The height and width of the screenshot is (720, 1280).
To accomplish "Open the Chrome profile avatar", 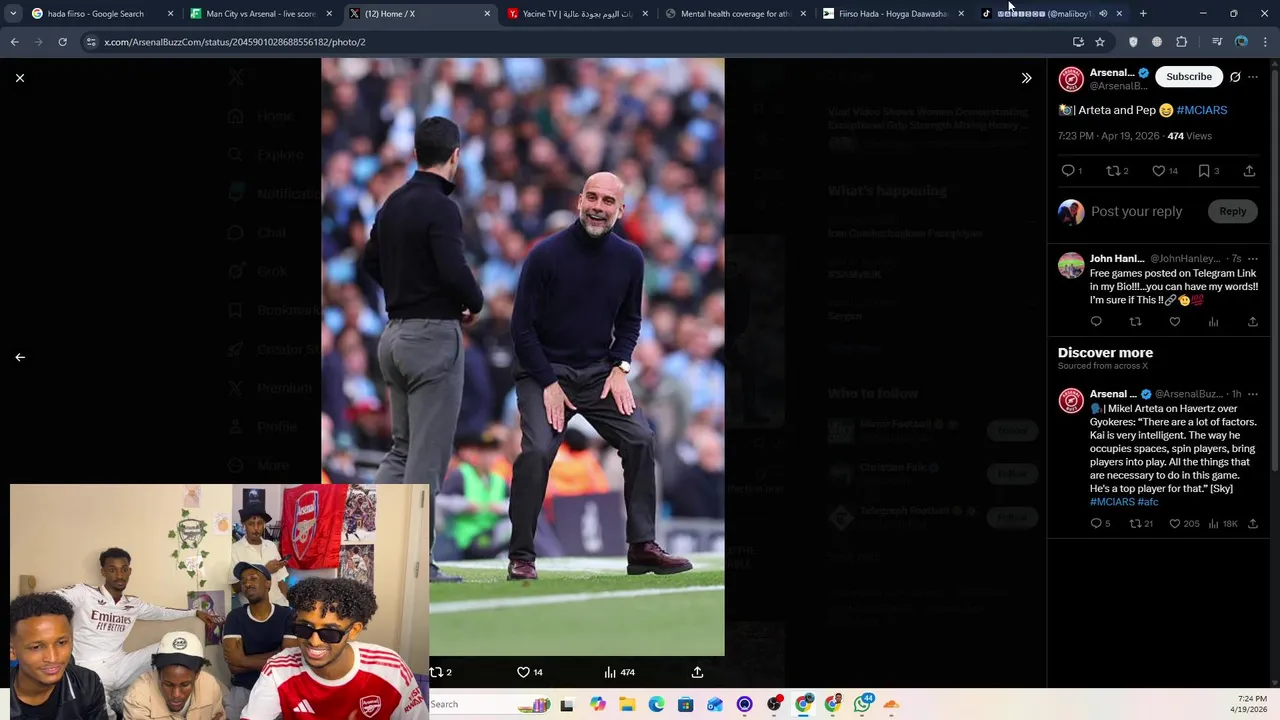I will [x=1241, y=42].
